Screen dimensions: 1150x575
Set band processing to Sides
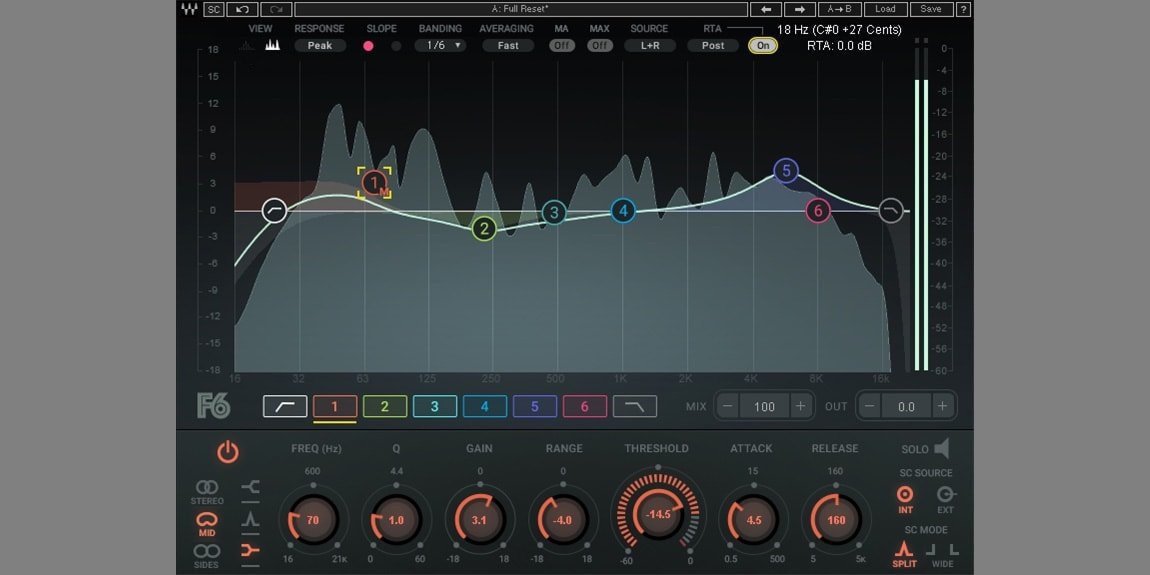pos(207,555)
